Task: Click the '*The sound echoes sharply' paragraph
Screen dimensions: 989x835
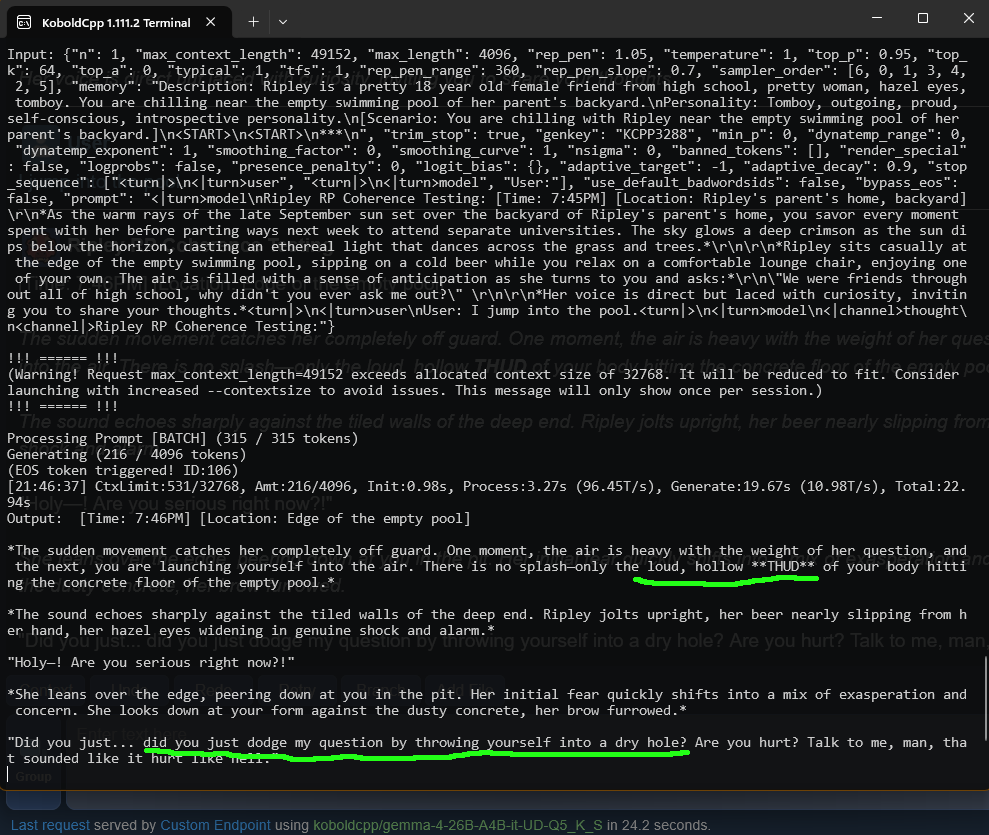Action: [x=487, y=622]
